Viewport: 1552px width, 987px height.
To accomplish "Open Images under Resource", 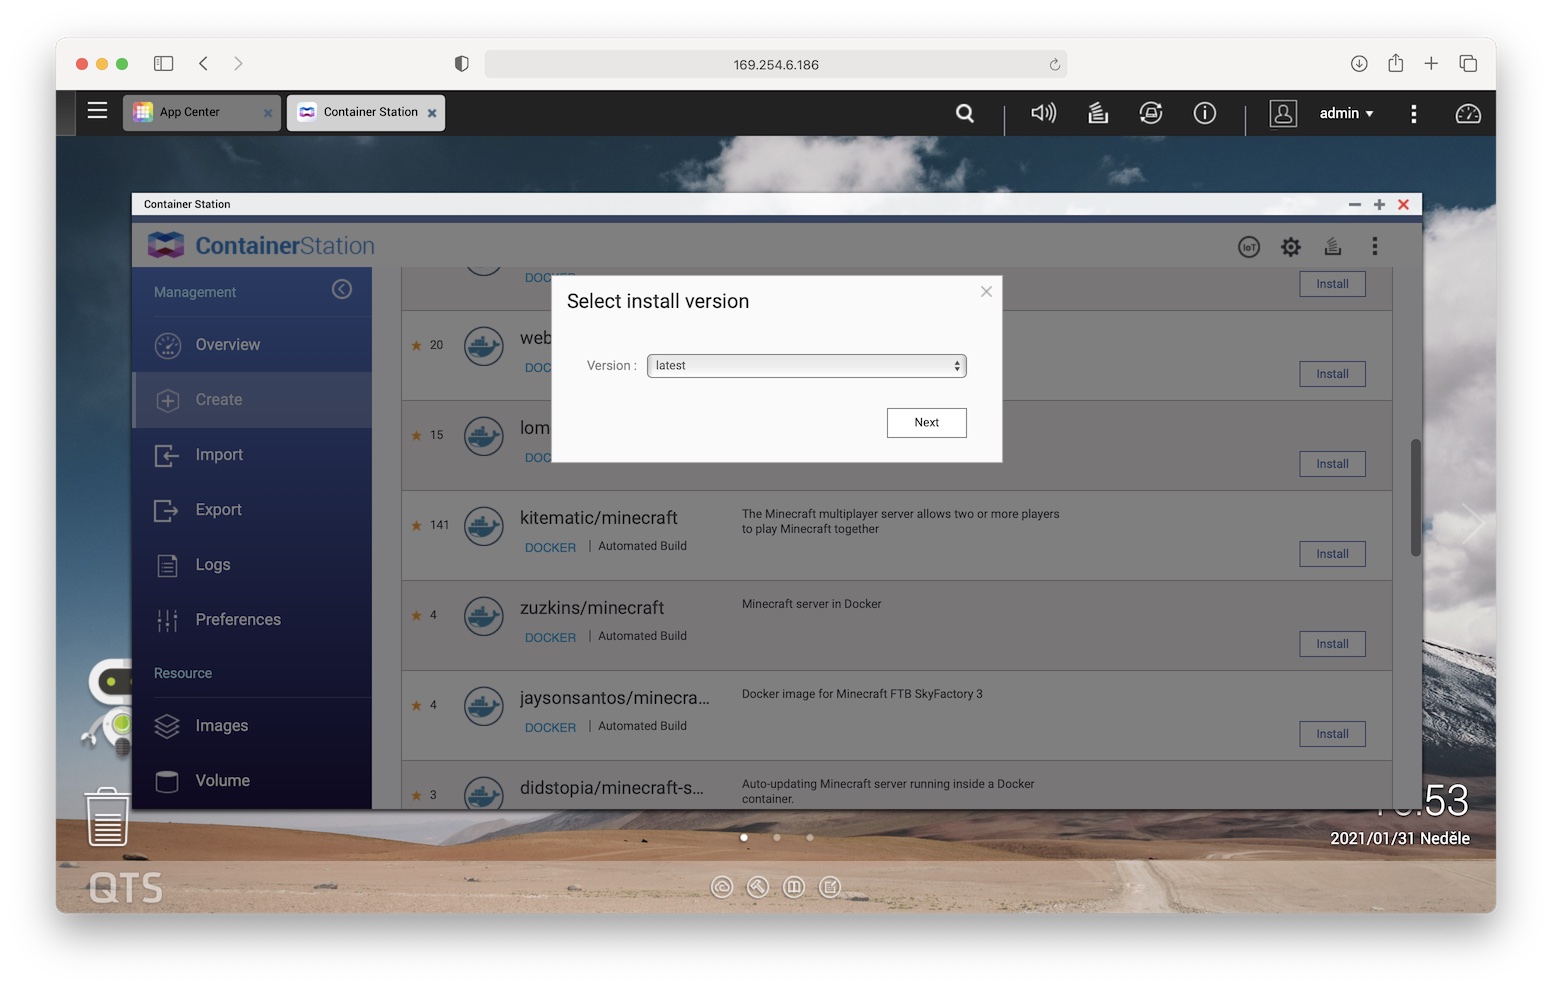I will point(221,726).
